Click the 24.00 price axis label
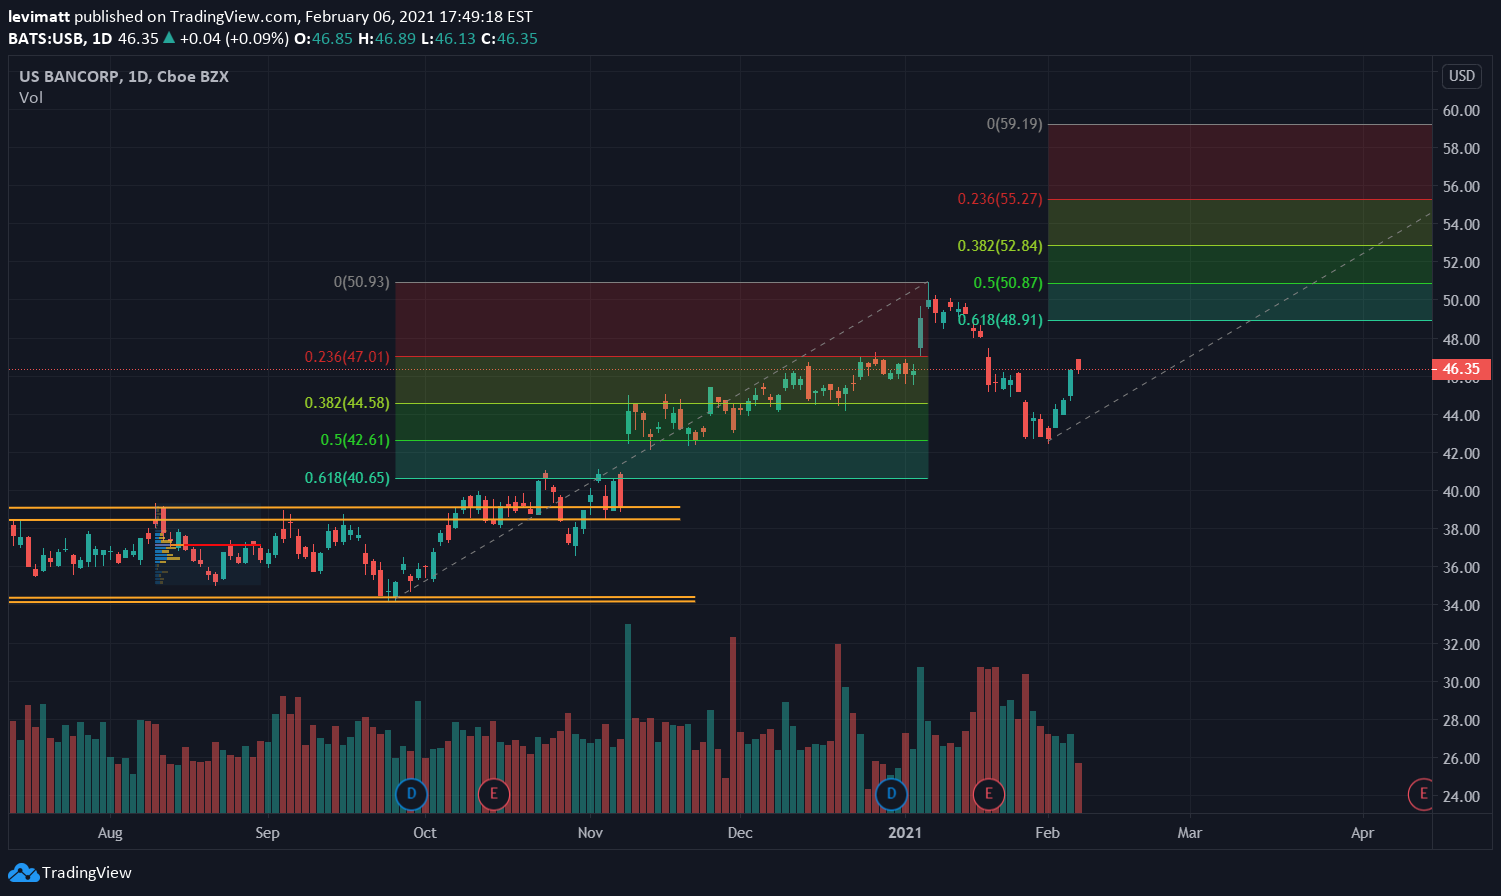1501x896 pixels. (1461, 796)
